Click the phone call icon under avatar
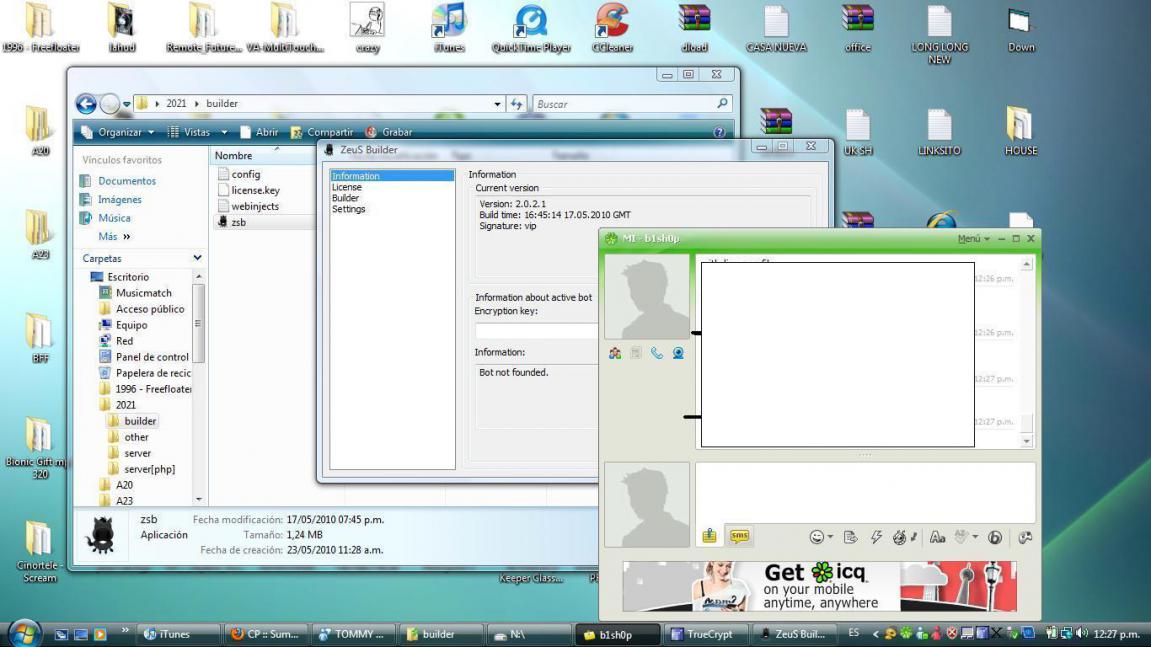The image size is (1151, 647). [657, 353]
